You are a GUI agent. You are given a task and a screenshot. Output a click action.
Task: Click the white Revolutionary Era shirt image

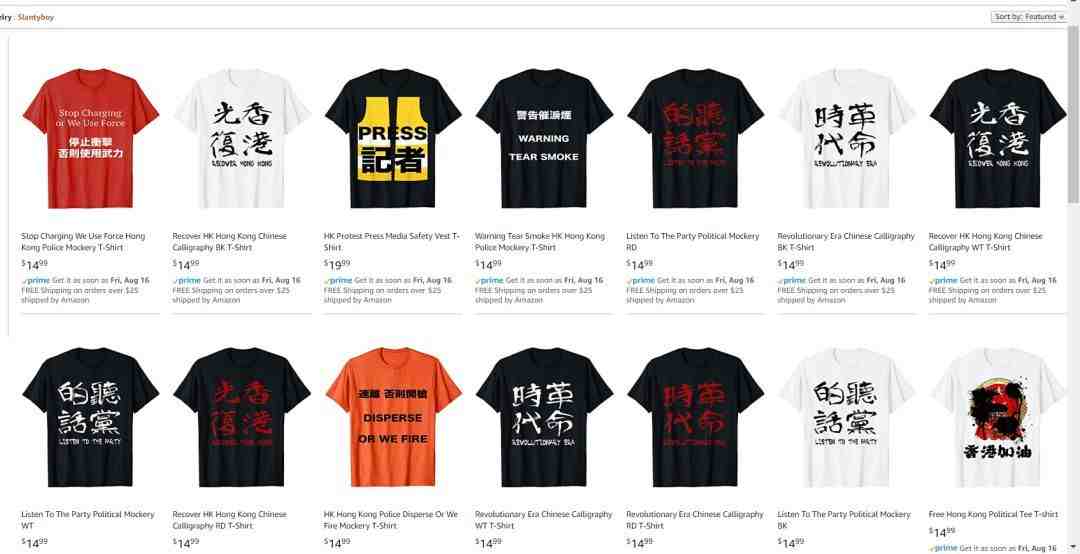pos(847,138)
